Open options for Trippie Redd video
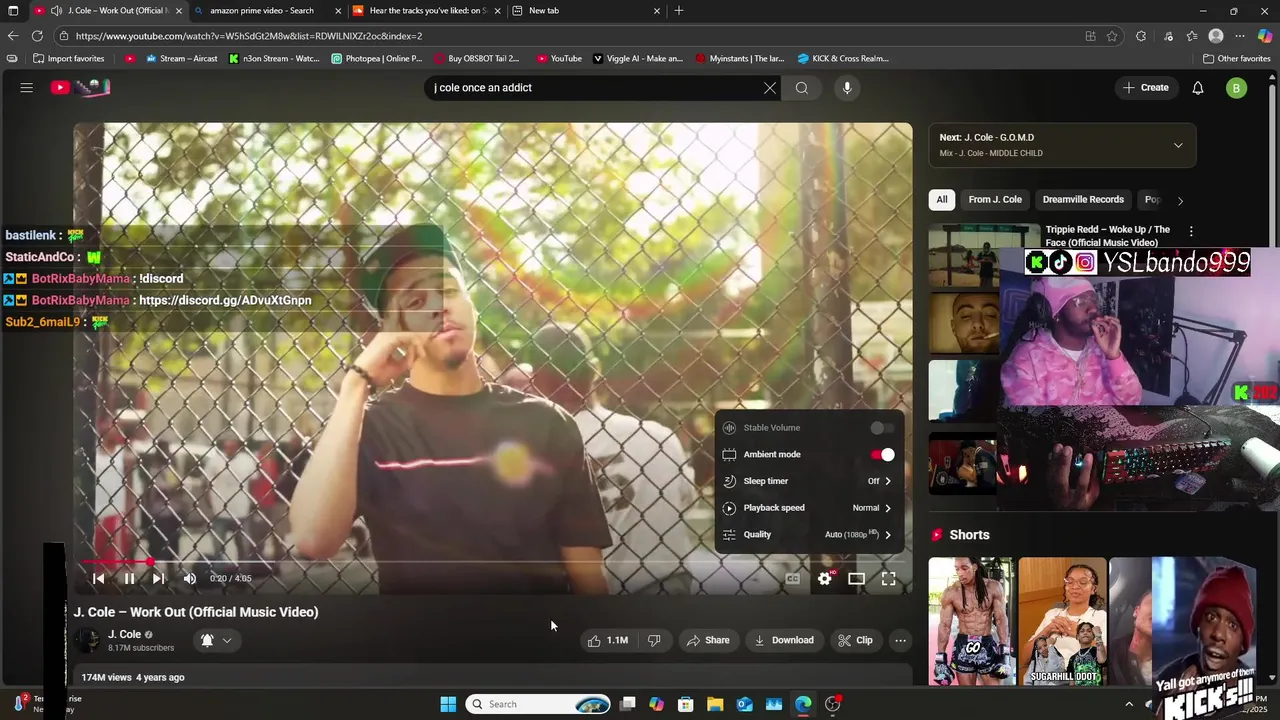This screenshot has width=1280, height=720. [1191, 231]
